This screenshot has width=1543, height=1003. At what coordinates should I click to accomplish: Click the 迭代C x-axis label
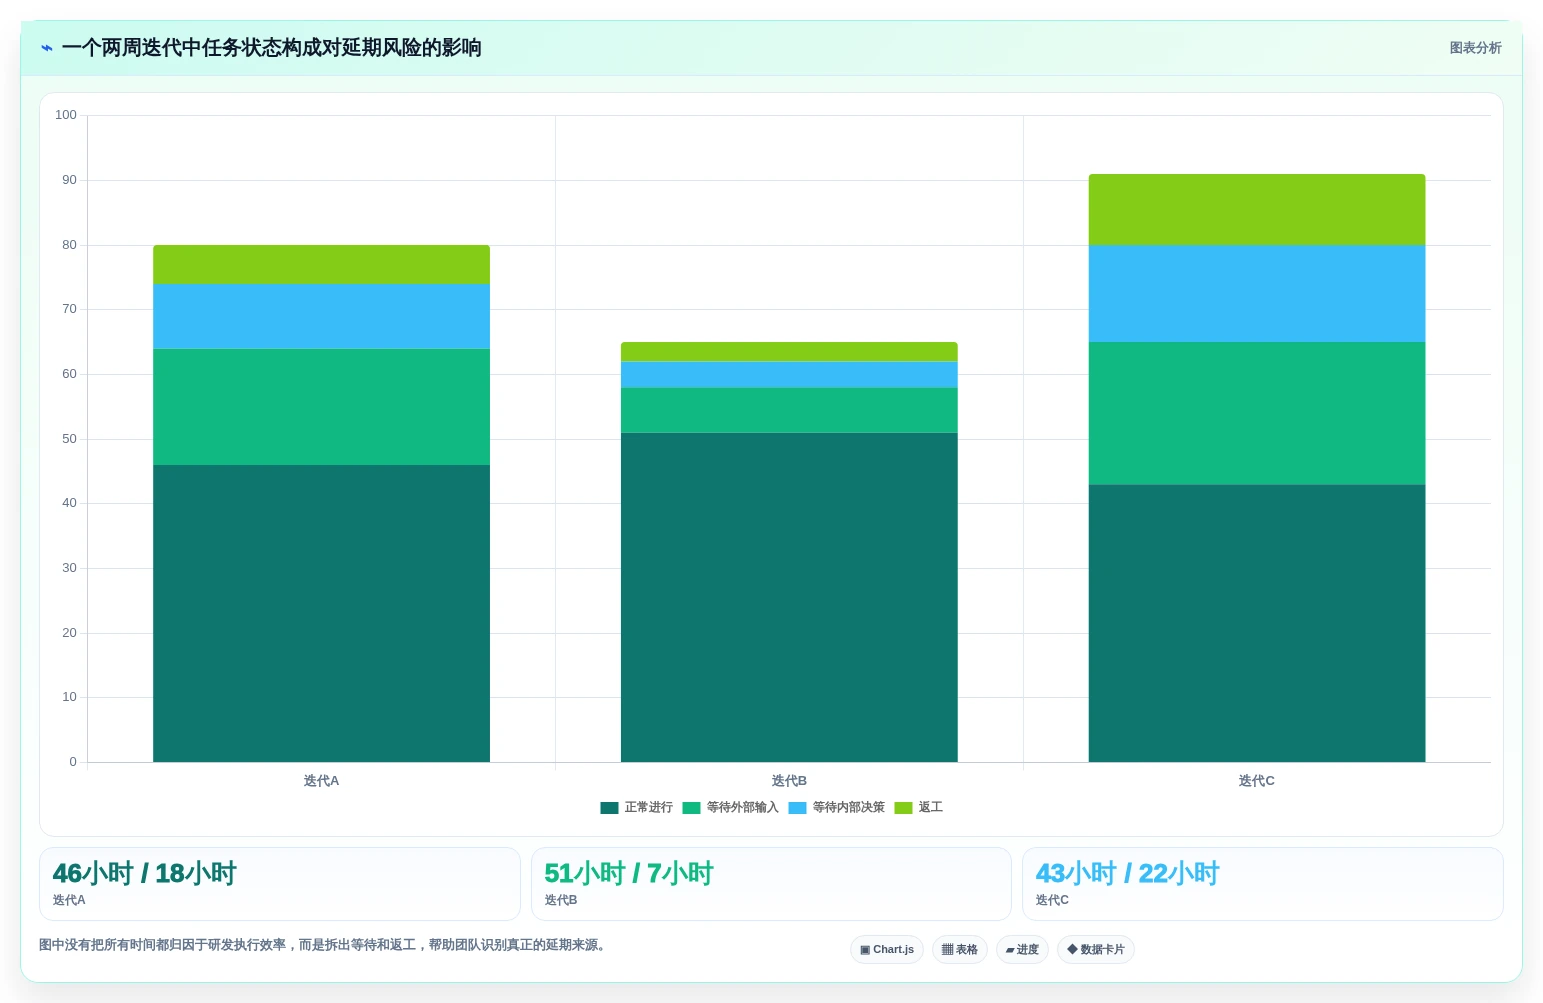coord(1257,781)
